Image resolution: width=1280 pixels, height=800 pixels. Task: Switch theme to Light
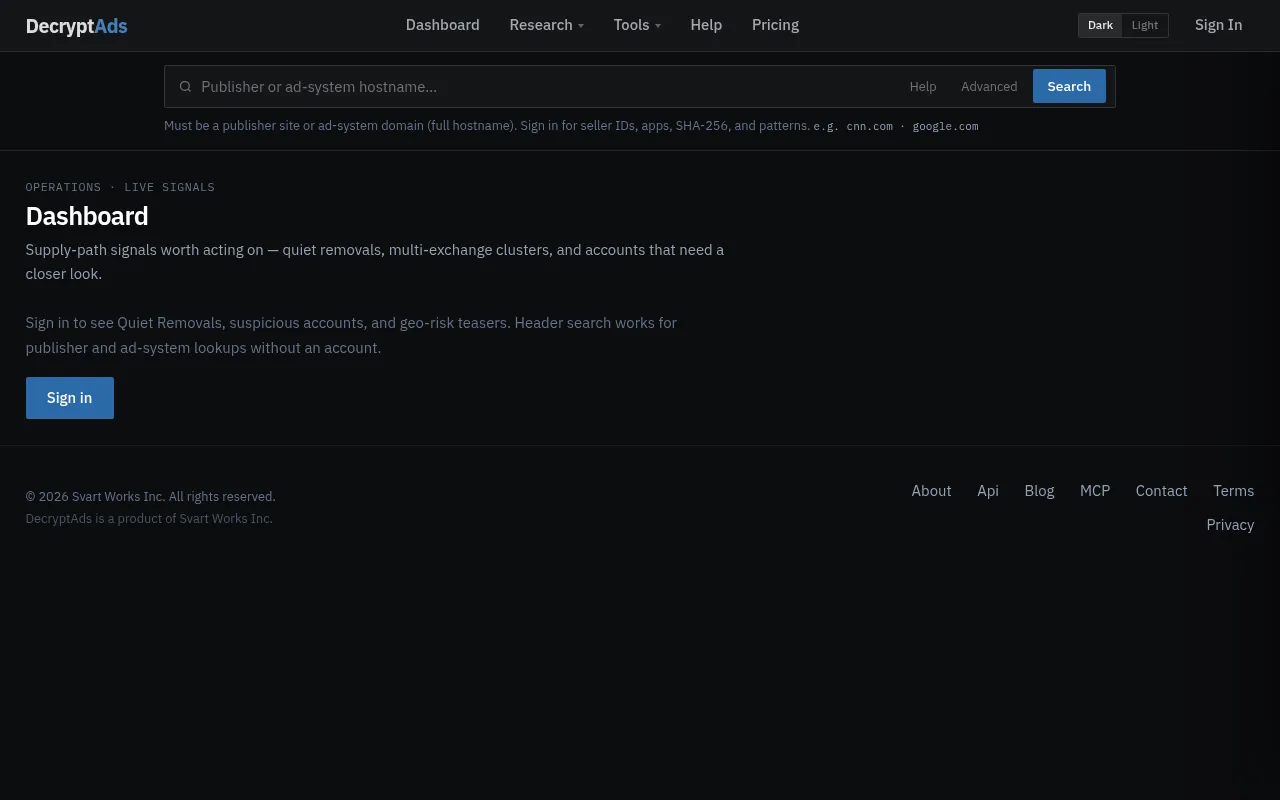pyautogui.click(x=1145, y=25)
